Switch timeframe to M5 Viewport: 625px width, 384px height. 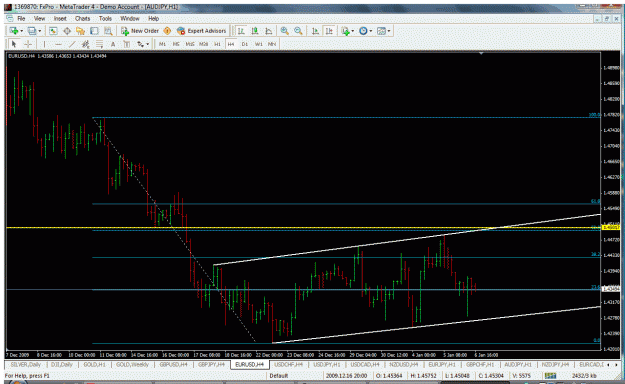tap(176, 44)
